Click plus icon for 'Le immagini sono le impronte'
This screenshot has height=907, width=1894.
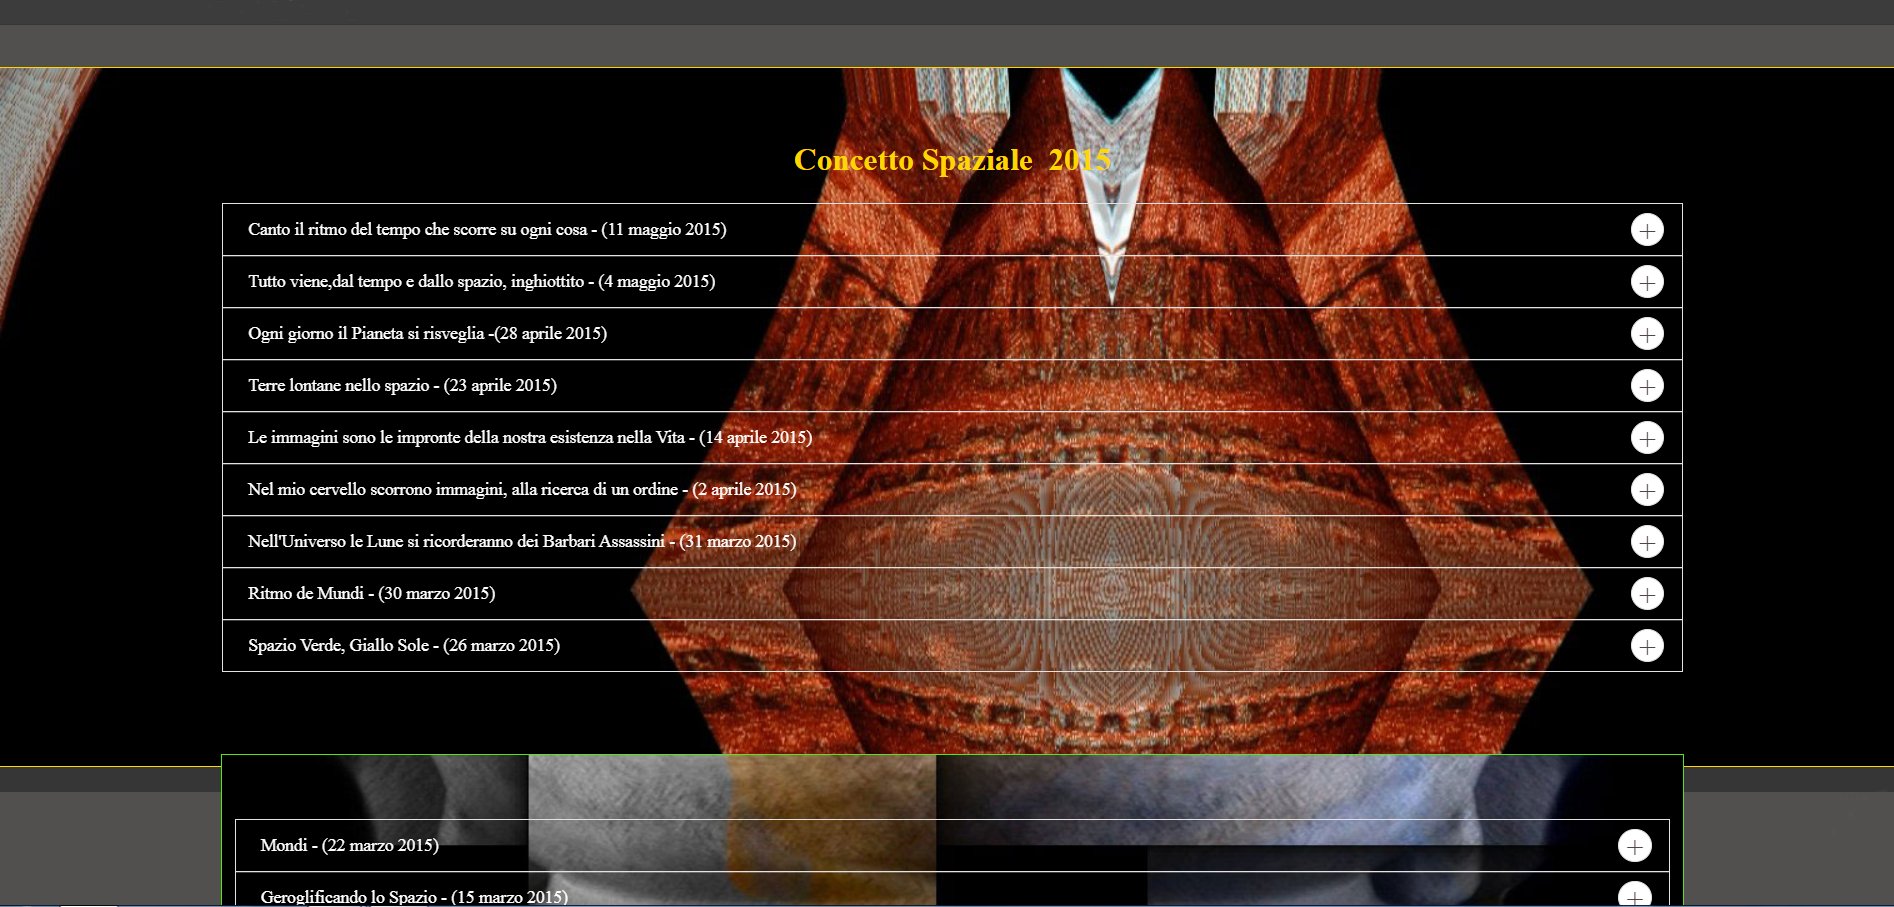[x=1646, y=438]
